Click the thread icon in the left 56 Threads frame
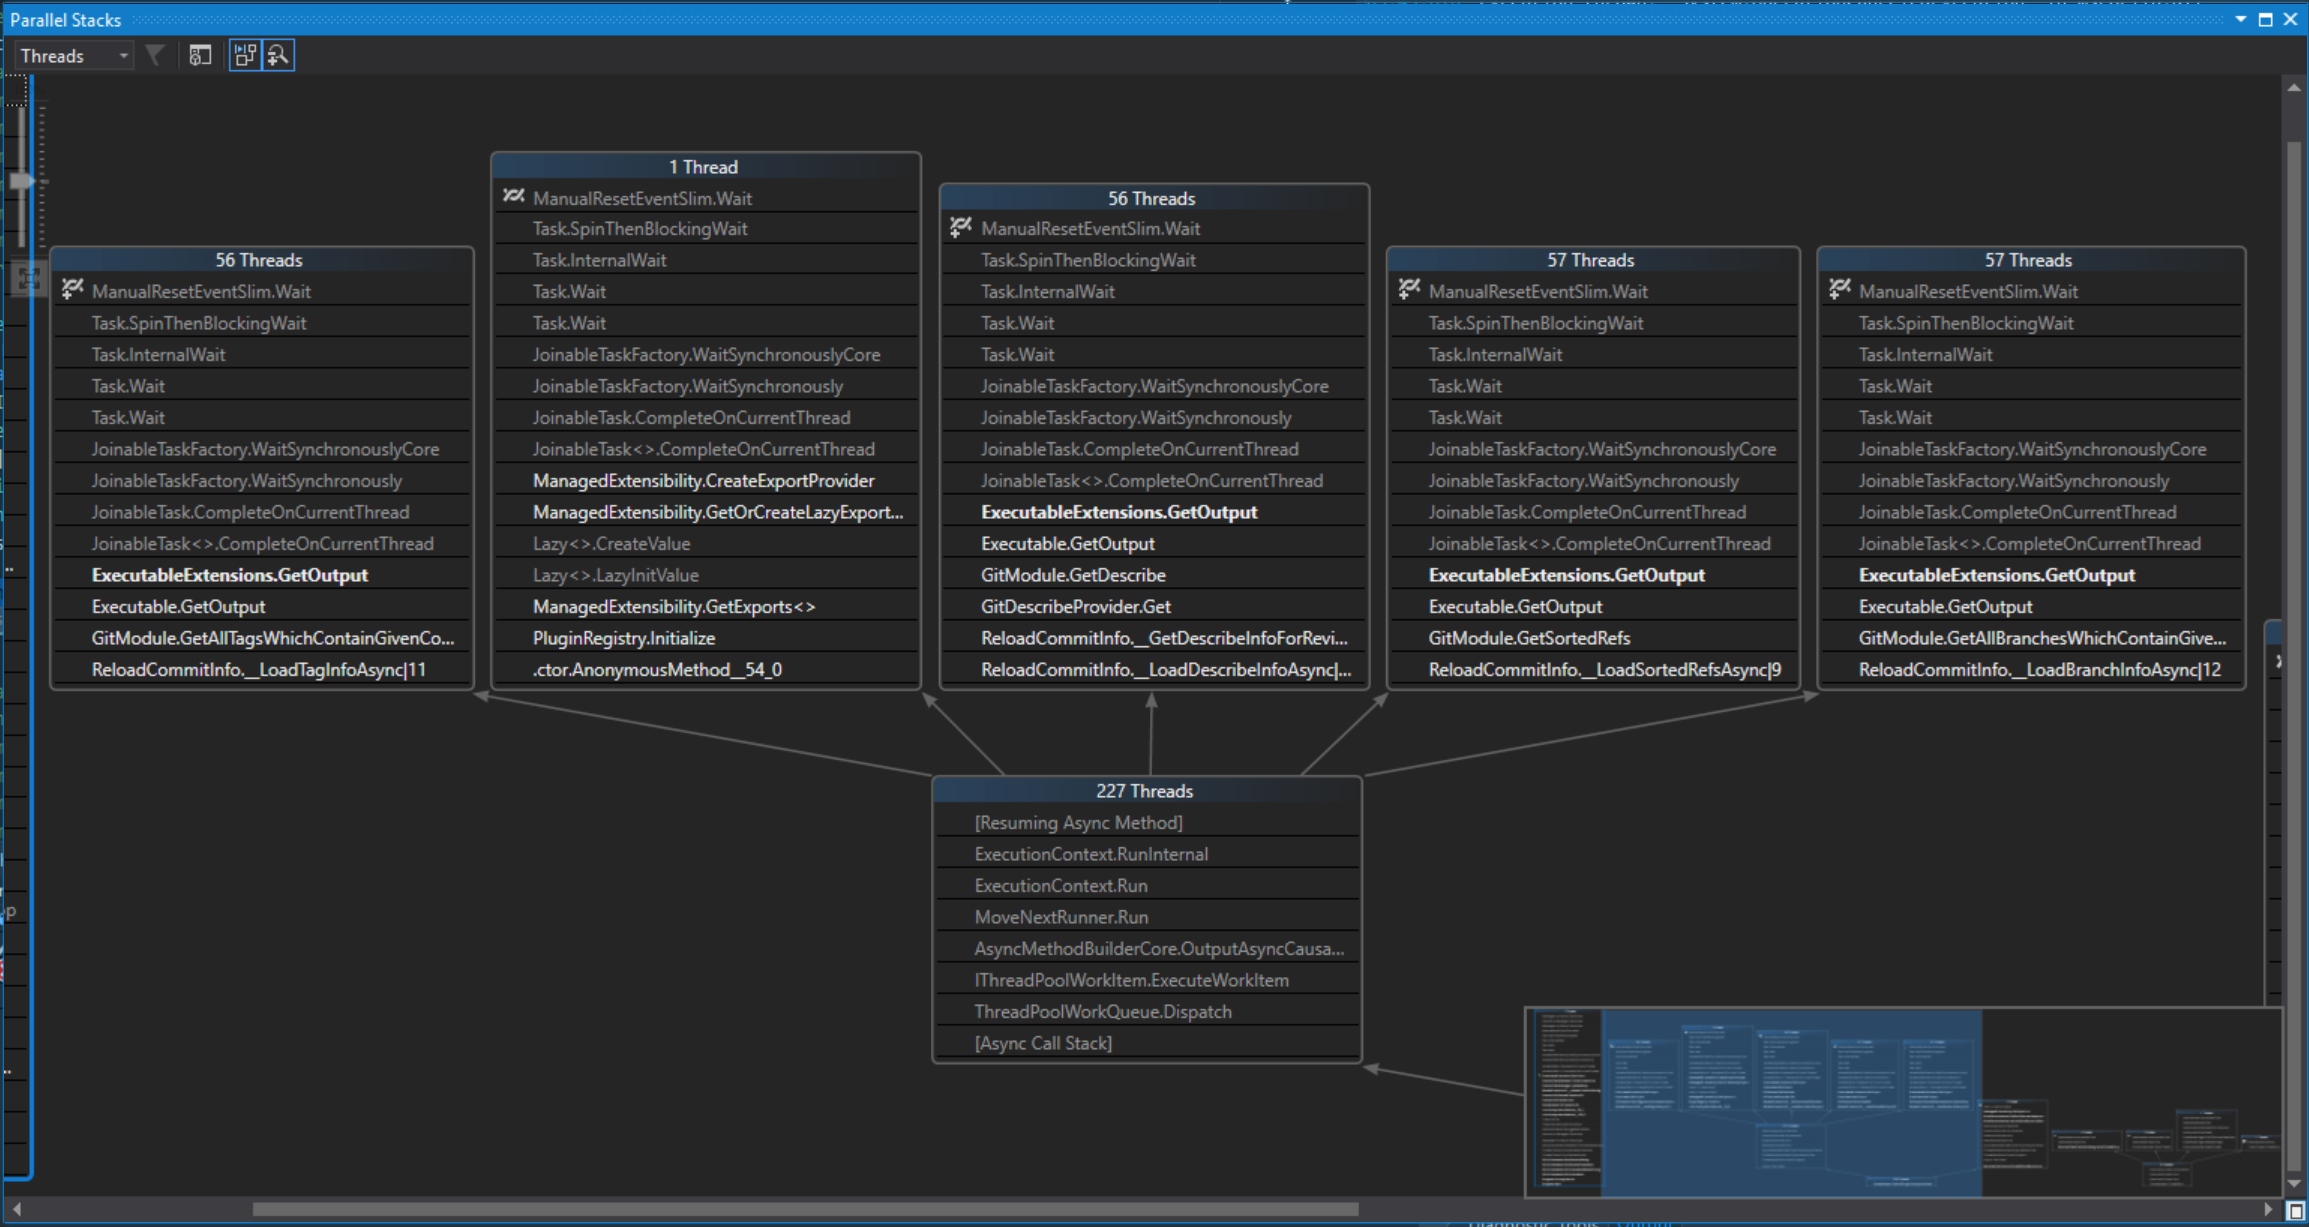Image resolution: width=2309 pixels, height=1227 pixels. pyautogui.click(x=72, y=290)
